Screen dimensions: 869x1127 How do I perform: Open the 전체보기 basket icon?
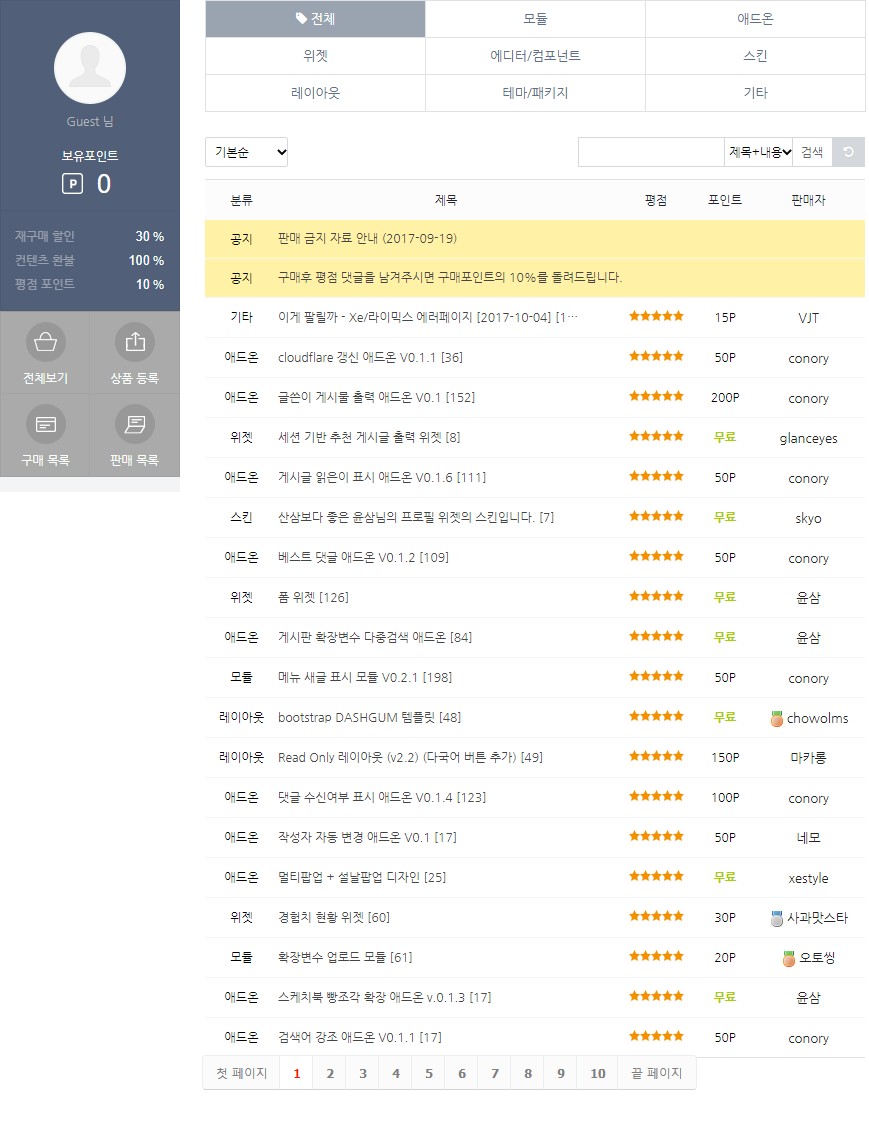[45, 342]
